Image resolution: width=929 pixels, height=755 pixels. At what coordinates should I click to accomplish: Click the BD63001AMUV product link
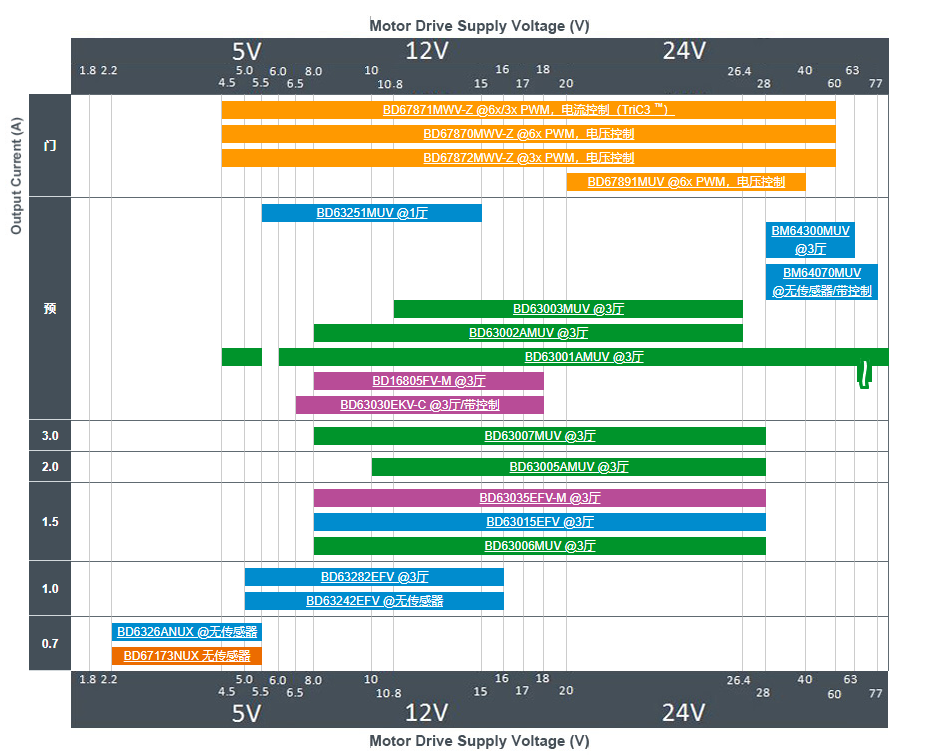click(x=584, y=357)
